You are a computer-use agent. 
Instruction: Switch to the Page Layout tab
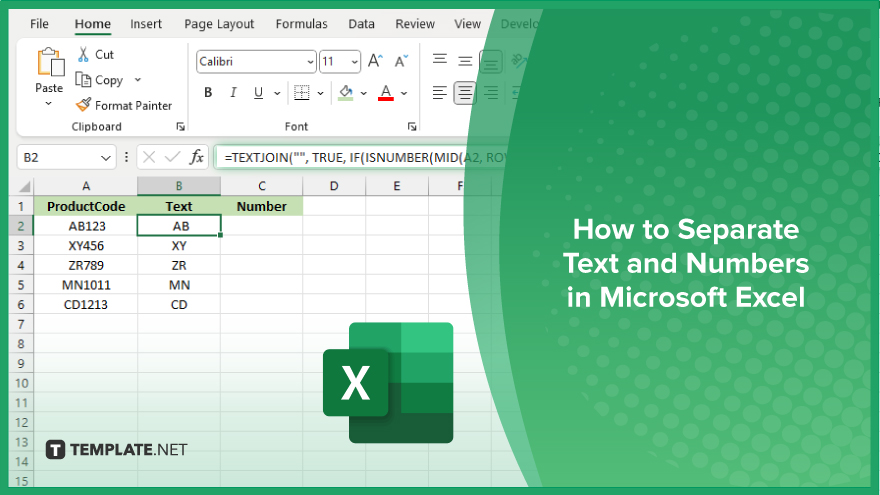[219, 24]
